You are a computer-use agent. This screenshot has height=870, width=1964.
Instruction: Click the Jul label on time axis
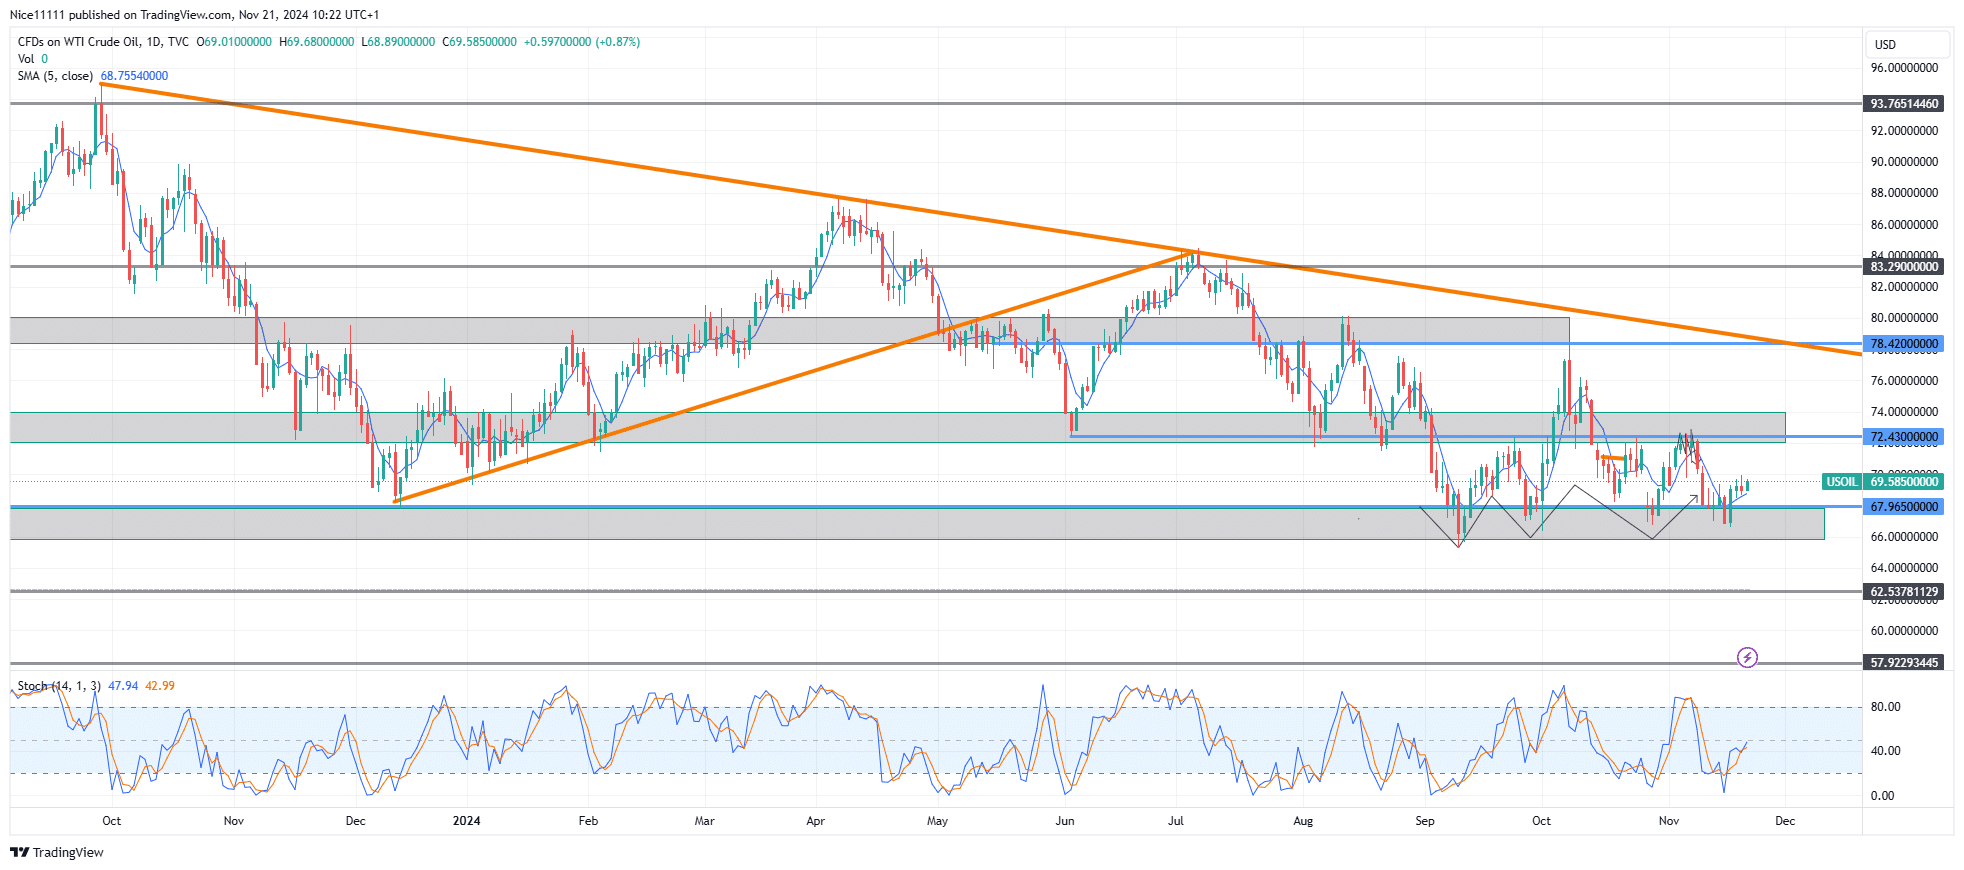click(x=1176, y=821)
